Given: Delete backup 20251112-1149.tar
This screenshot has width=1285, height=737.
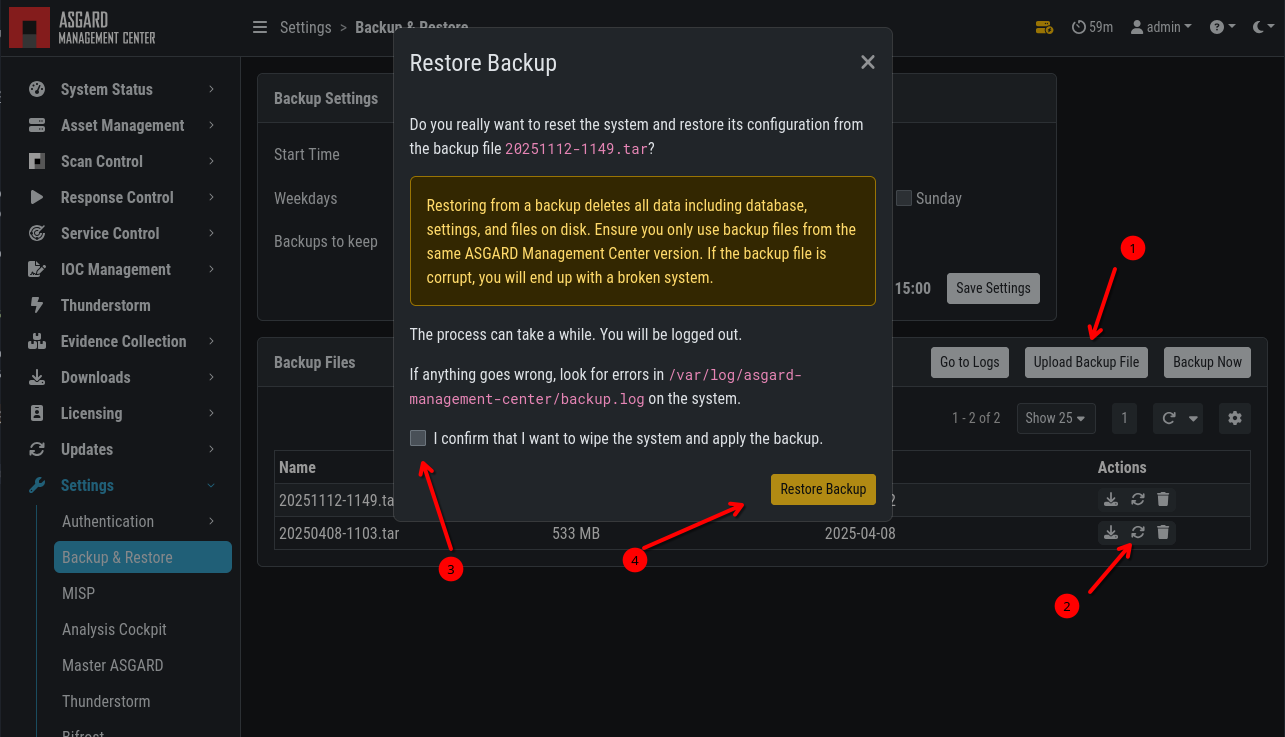Looking at the screenshot, I should (1163, 499).
